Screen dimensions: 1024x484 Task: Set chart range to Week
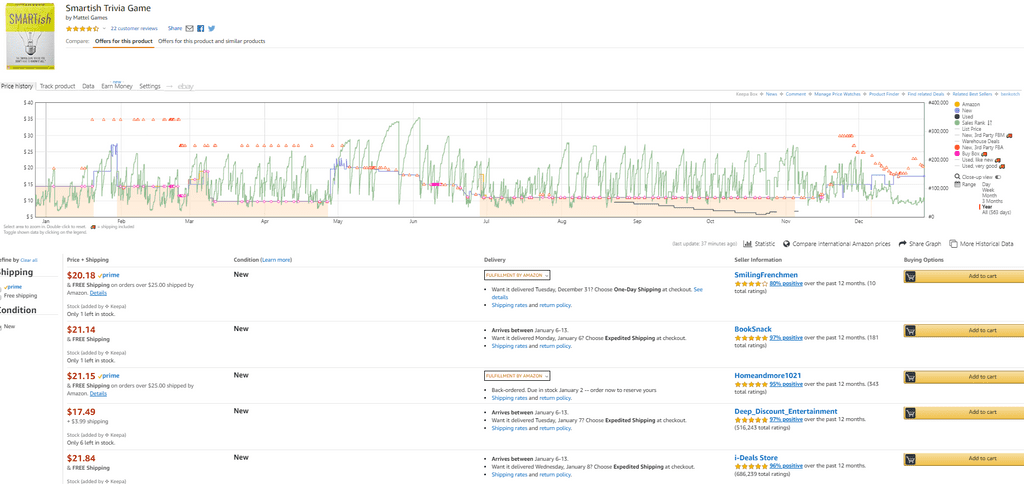987,190
